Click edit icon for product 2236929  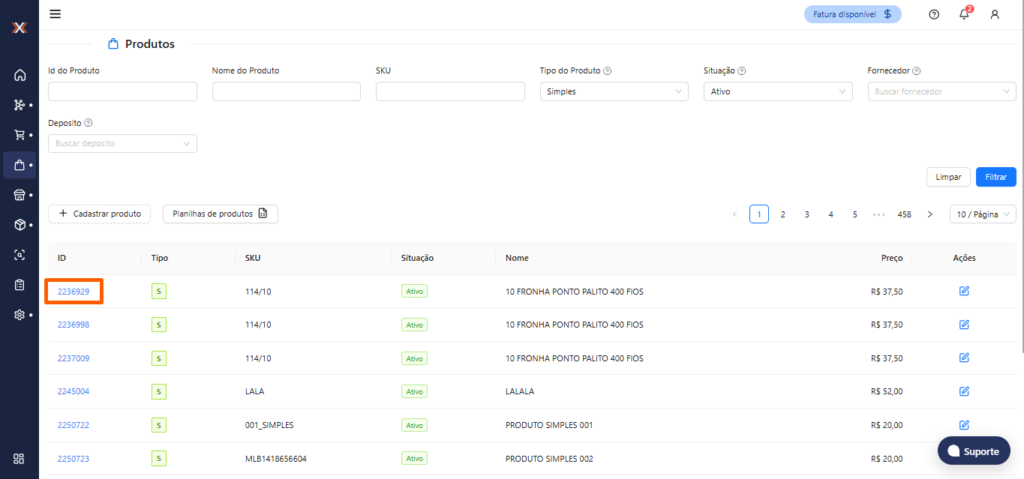(964, 291)
